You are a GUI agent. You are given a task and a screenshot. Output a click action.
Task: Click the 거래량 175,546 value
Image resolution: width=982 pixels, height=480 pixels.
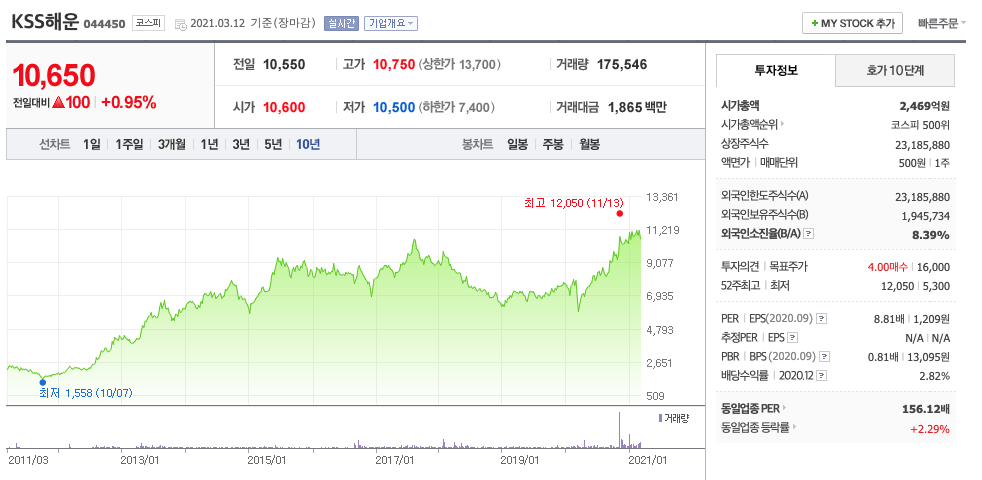pos(622,65)
